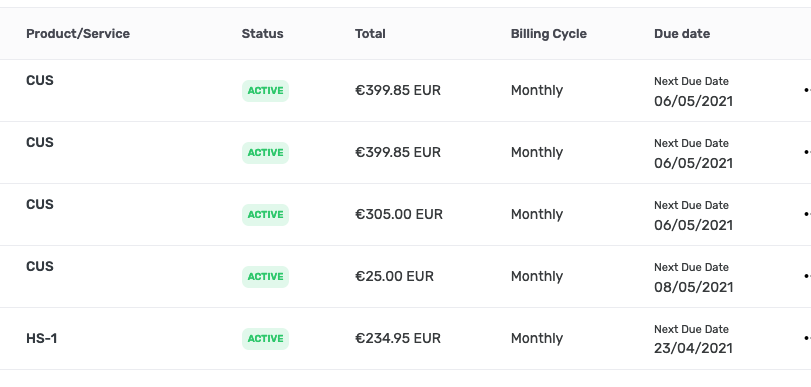Viewport: 811px width, 387px height.
Task: Click the ACTIVE badge on HS-1 service
Action: [265, 339]
